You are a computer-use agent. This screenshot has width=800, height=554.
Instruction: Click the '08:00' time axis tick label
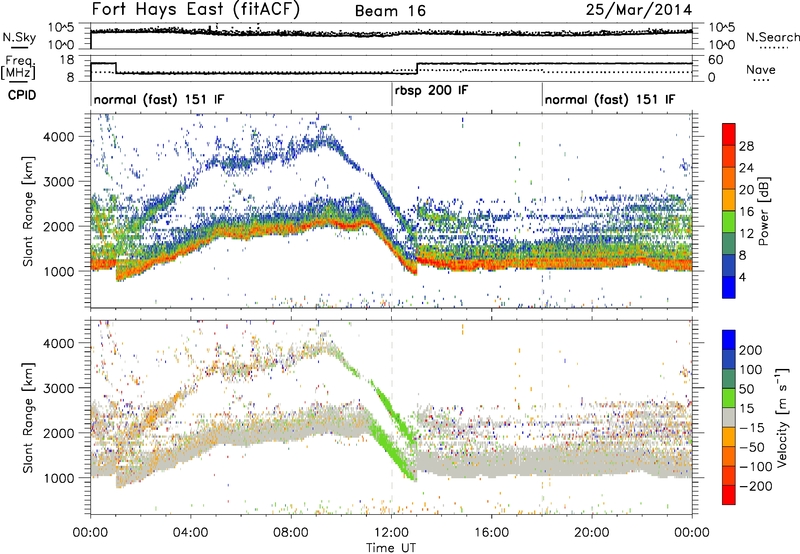291,533
